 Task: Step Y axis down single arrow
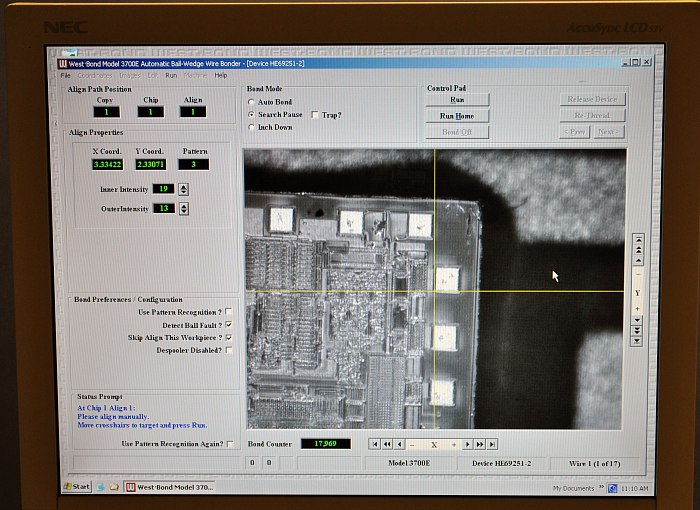point(637,320)
